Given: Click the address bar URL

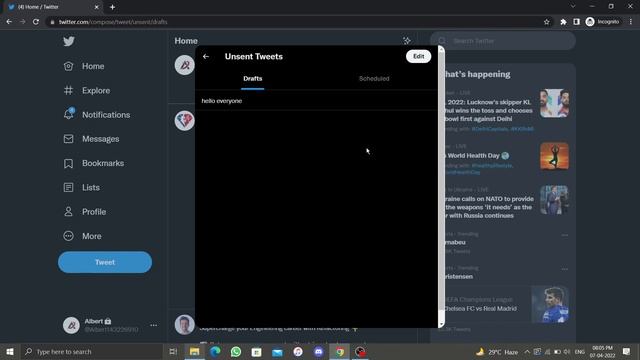Looking at the screenshot, I should click(113, 22).
